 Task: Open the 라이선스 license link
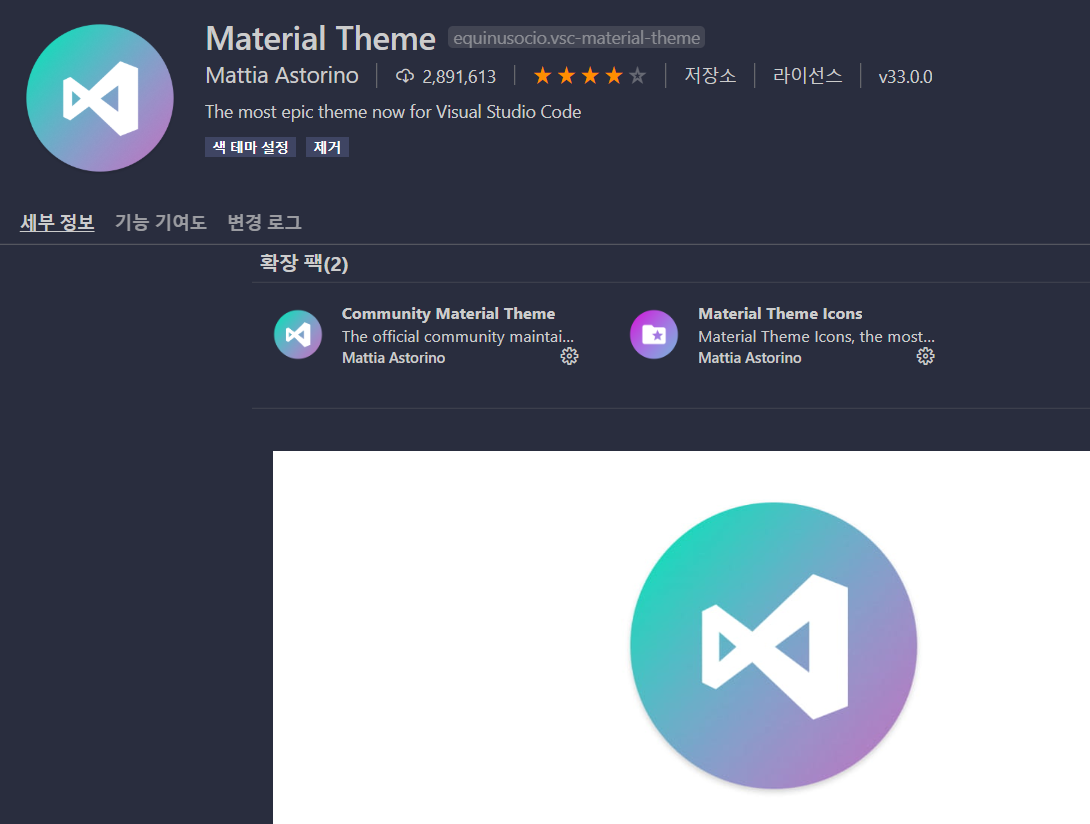807,76
